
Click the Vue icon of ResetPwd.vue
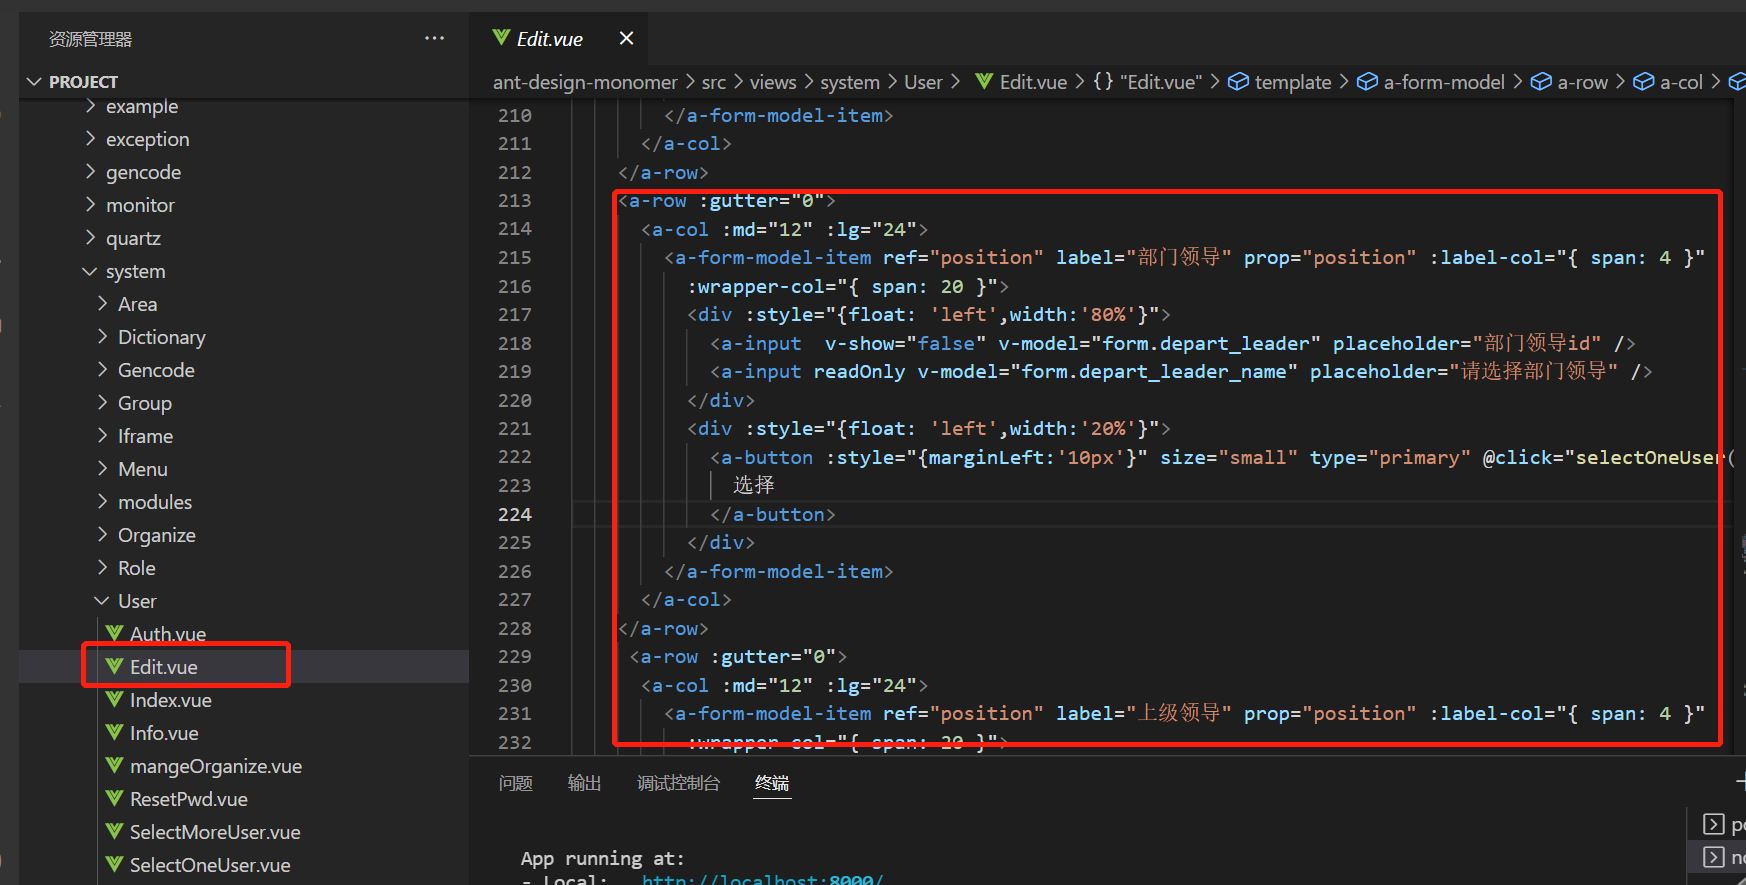[x=115, y=798]
